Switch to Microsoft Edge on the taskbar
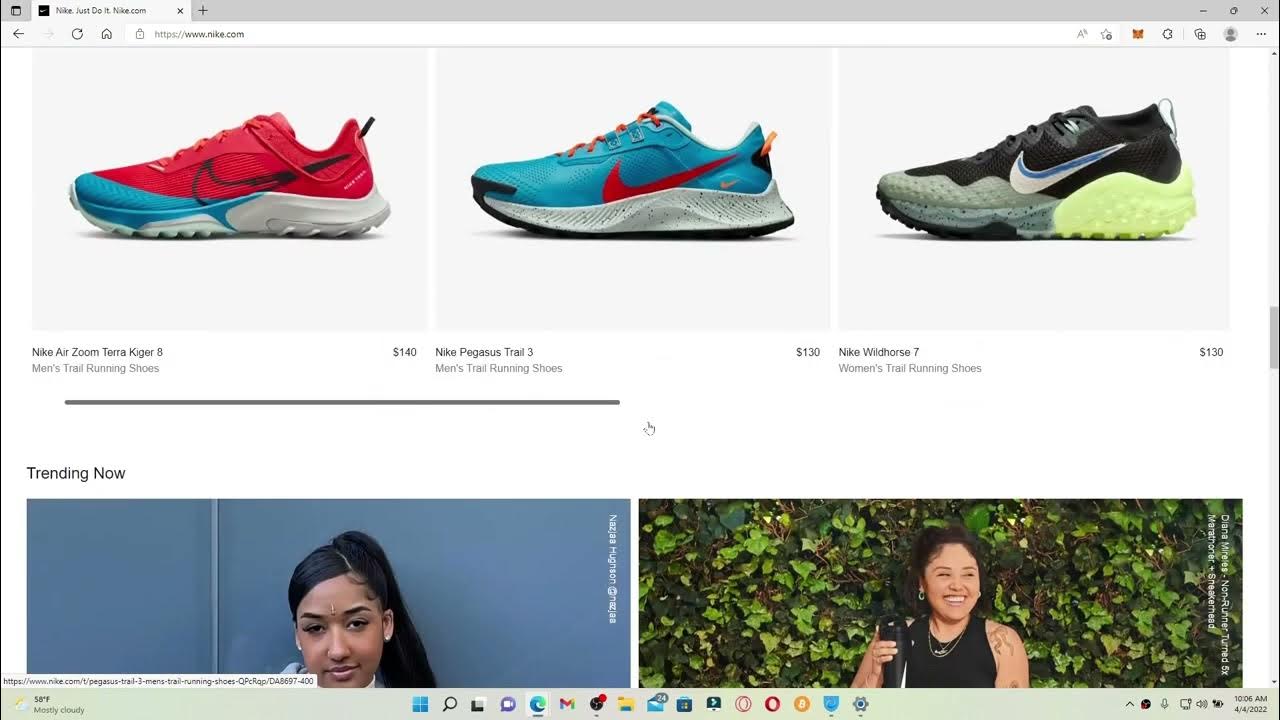Screen dimensions: 1280x720 coord(538,704)
